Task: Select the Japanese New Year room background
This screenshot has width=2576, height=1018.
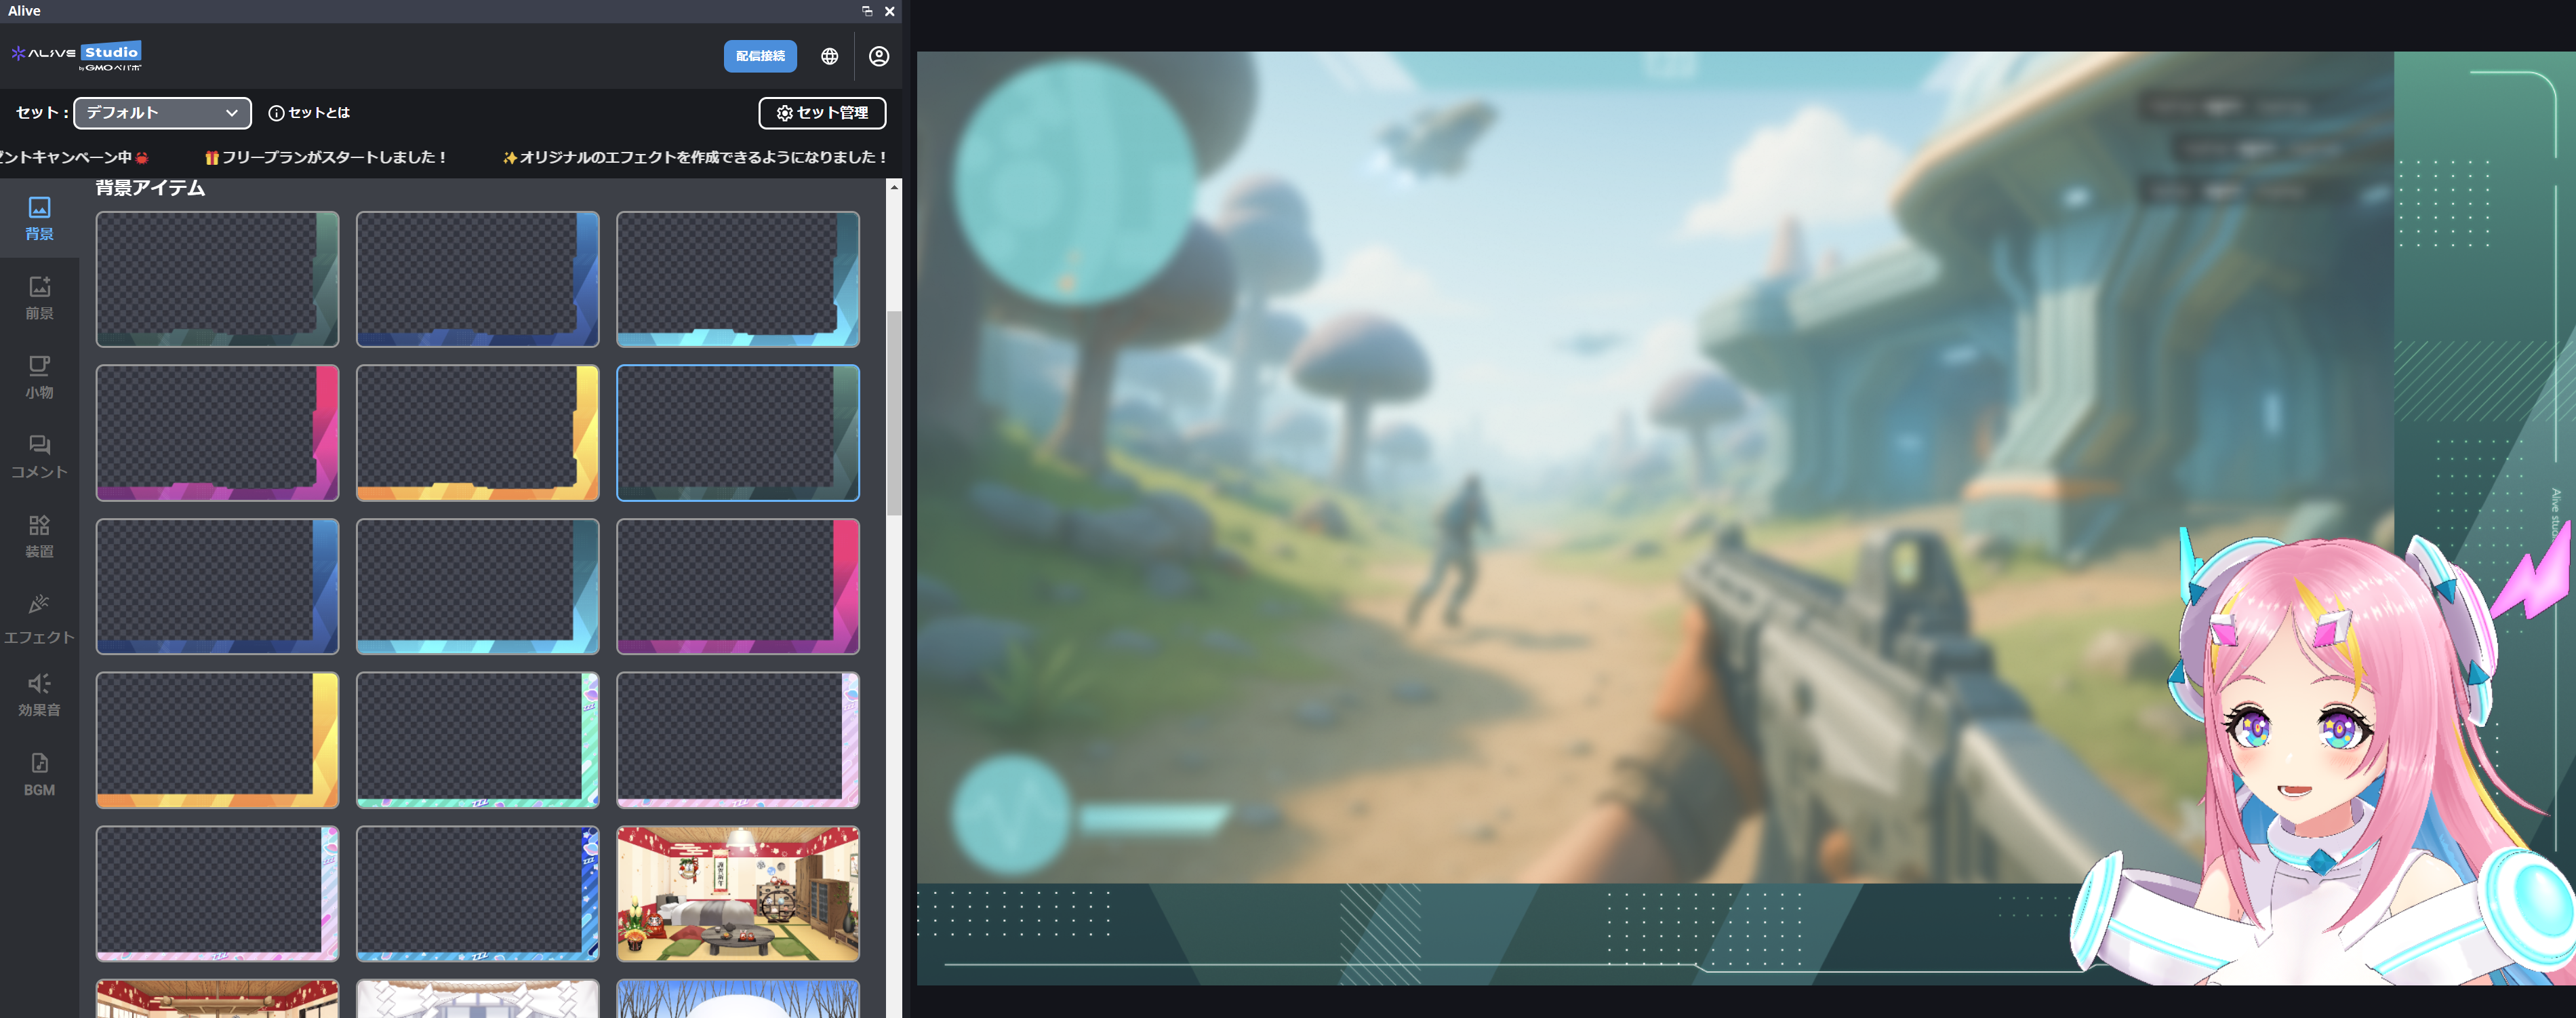Action: click(x=737, y=893)
